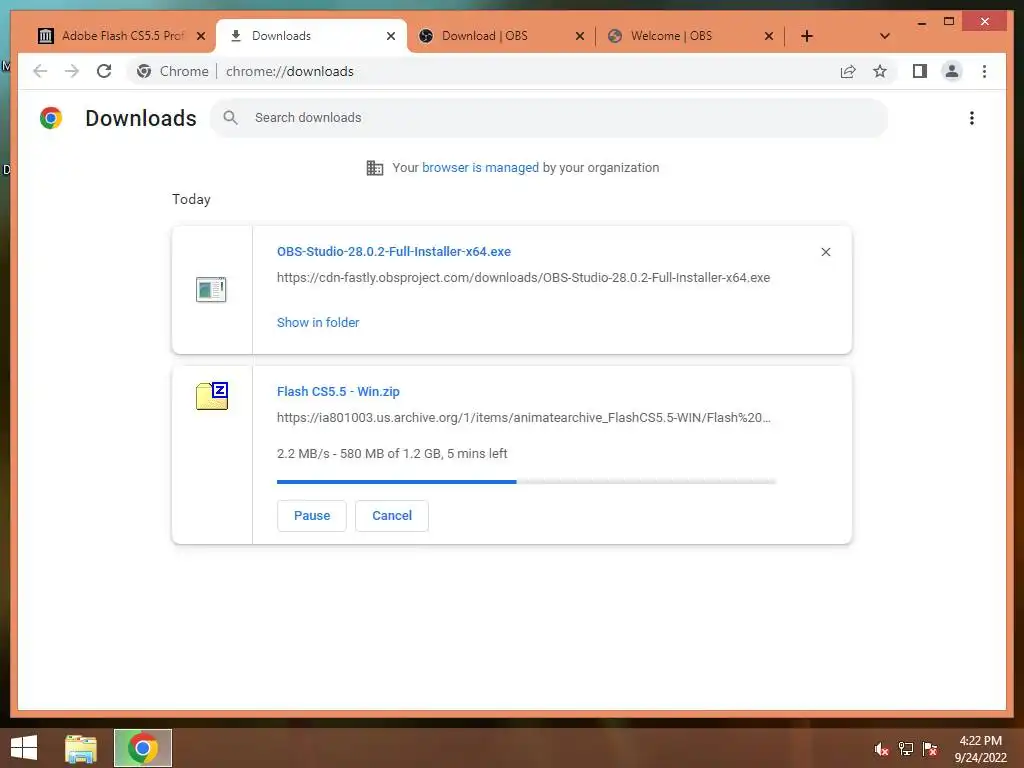Image resolution: width=1024 pixels, height=768 pixels.
Task: Open the Action Center flag icon
Action: click(930, 749)
